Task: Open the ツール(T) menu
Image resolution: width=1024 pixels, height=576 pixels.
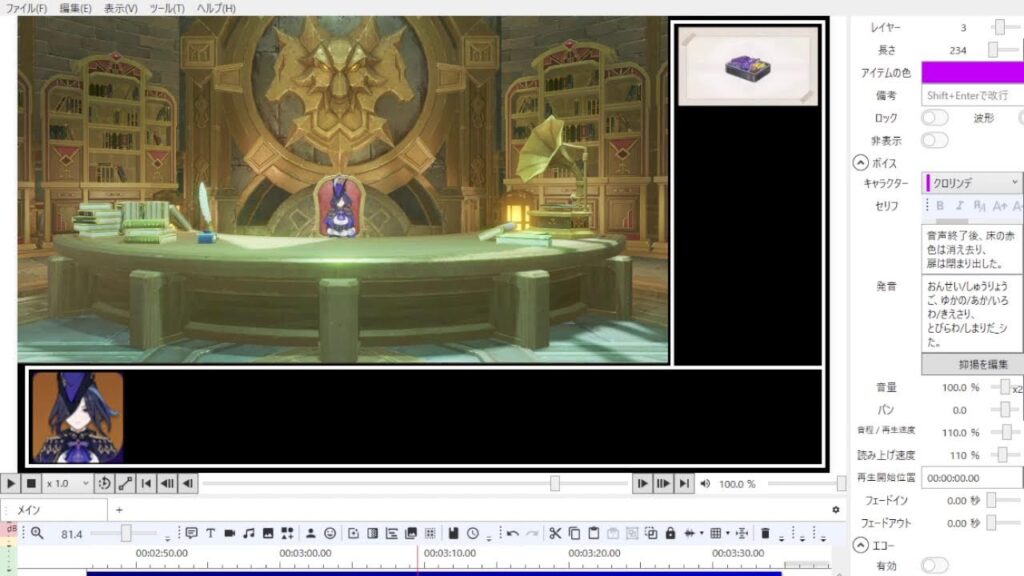Action: point(166,8)
